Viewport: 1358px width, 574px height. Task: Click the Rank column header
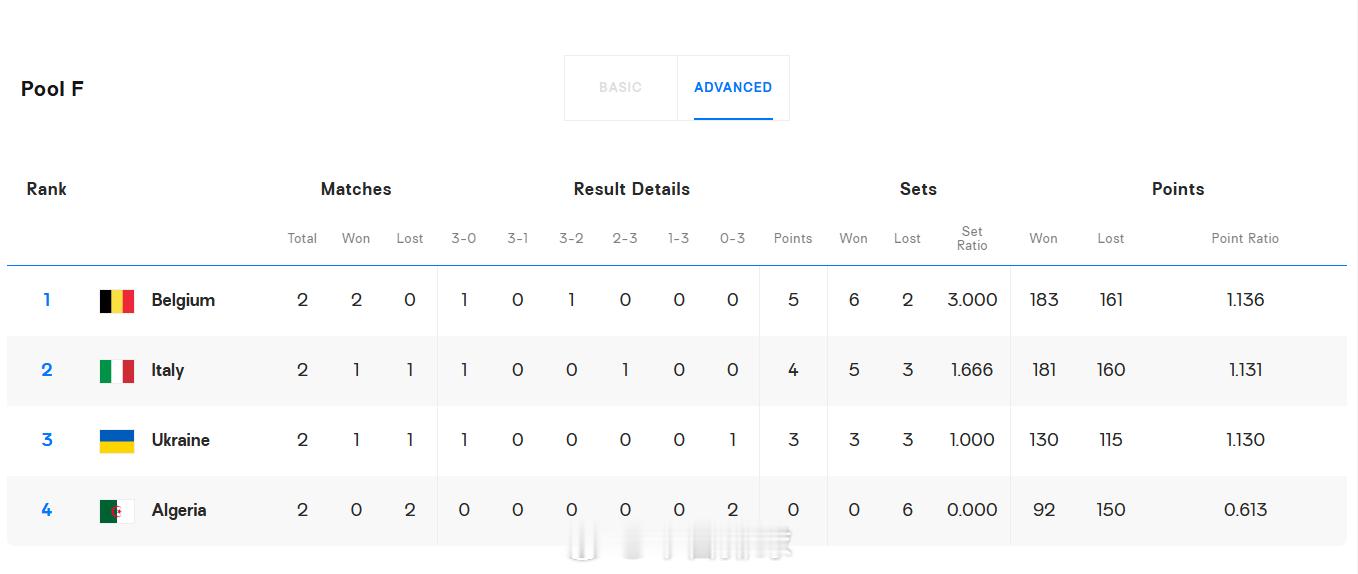(47, 189)
